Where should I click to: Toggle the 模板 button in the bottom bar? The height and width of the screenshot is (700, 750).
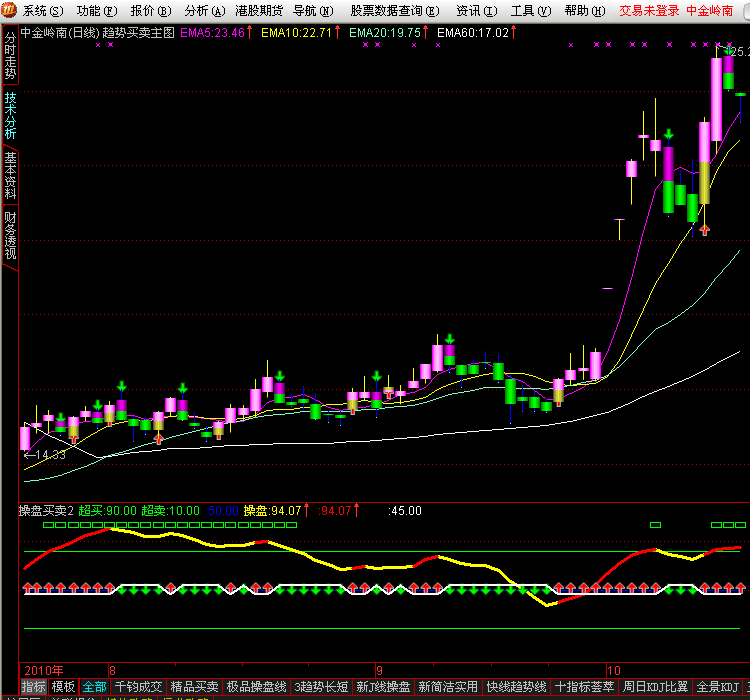coord(64,687)
